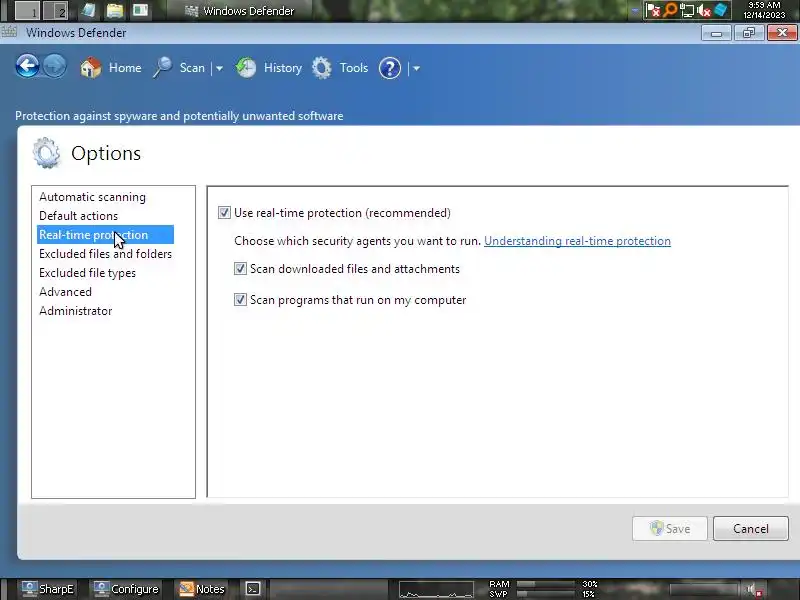Open the Scan options dropdown arrow
The image size is (800, 600).
point(219,68)
